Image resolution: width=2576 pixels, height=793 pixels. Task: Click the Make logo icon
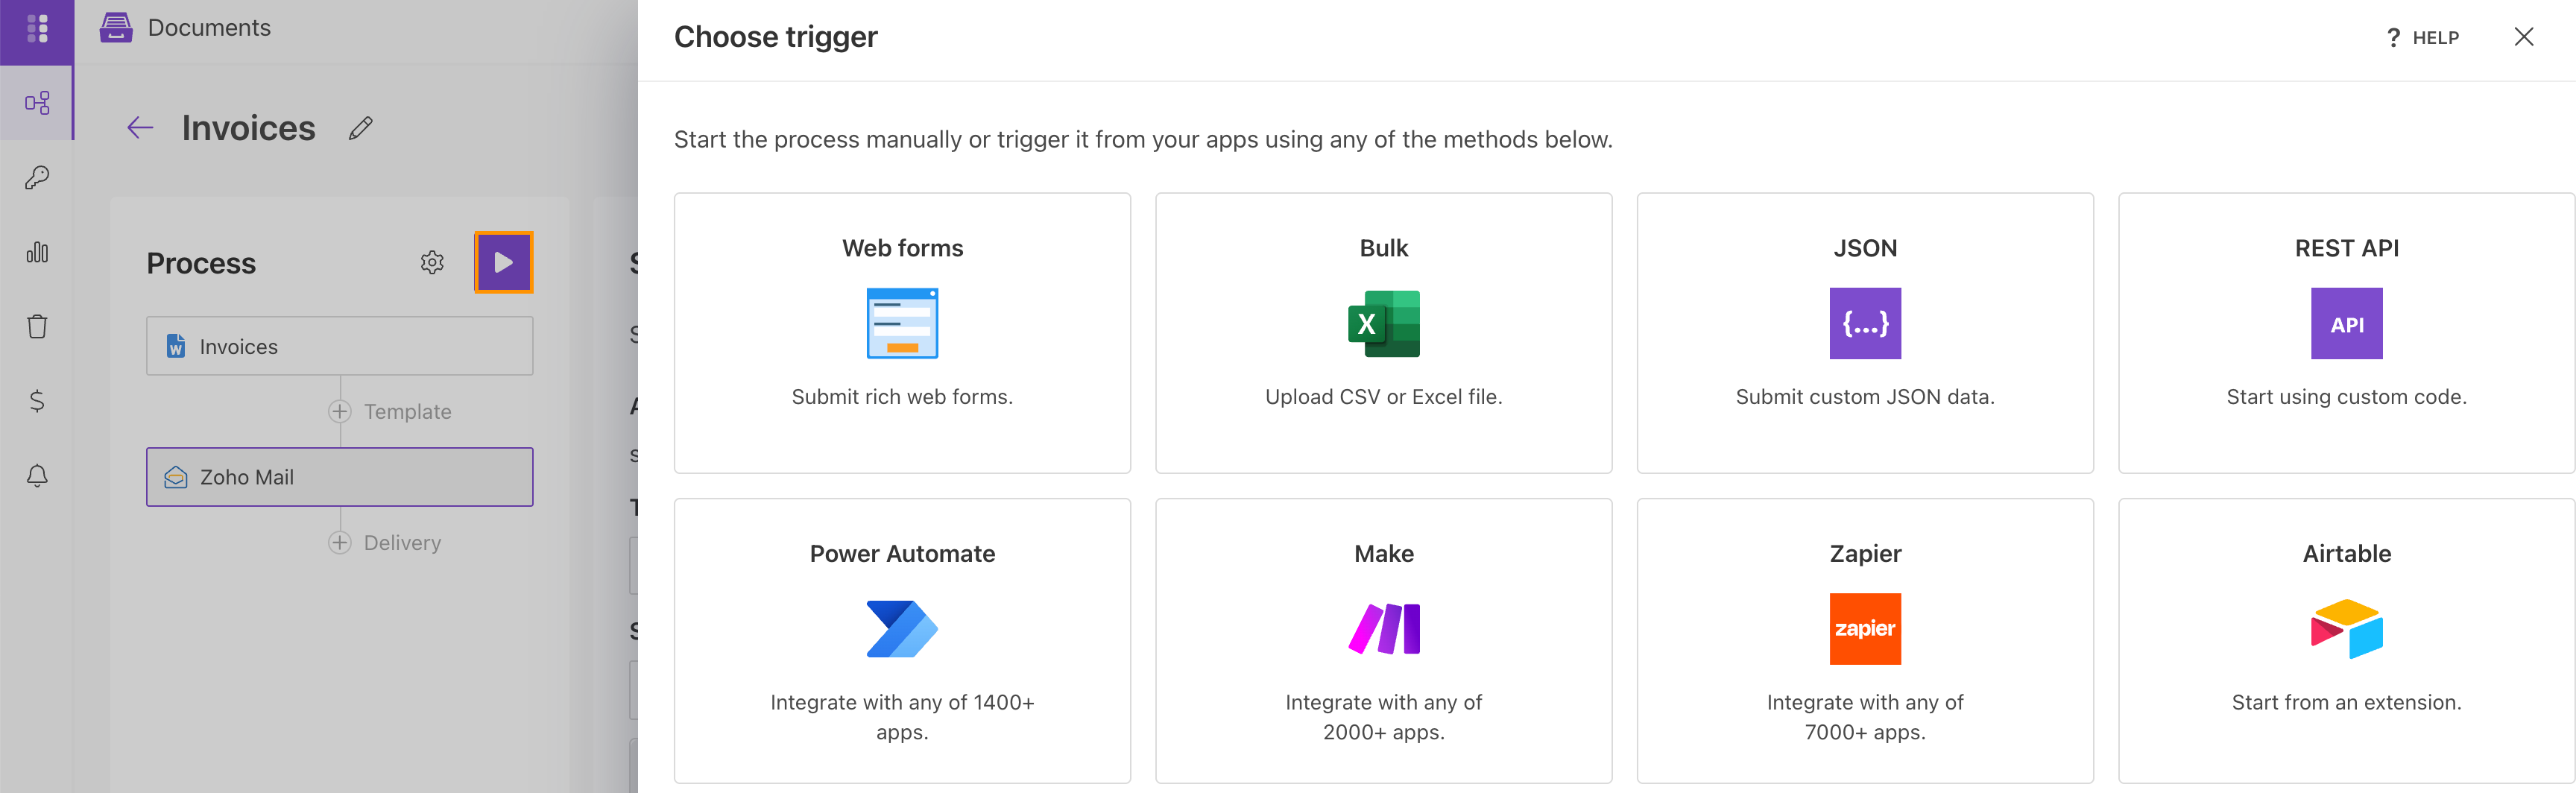[x=1384, y=629]
